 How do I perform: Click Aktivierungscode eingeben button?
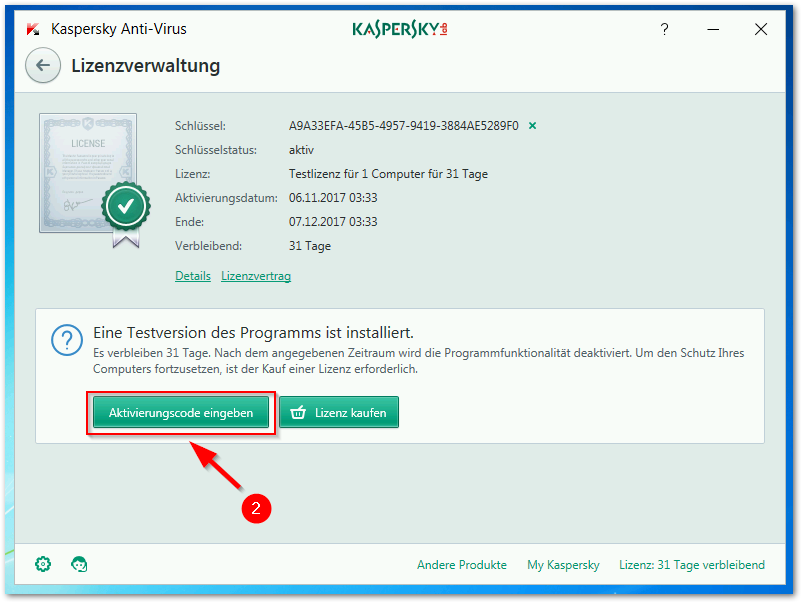click(181, 412)
